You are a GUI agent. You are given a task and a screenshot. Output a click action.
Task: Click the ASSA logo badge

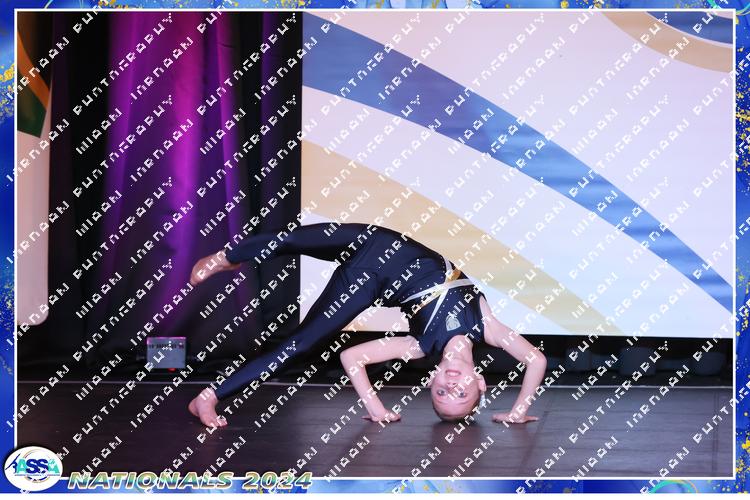33,468
